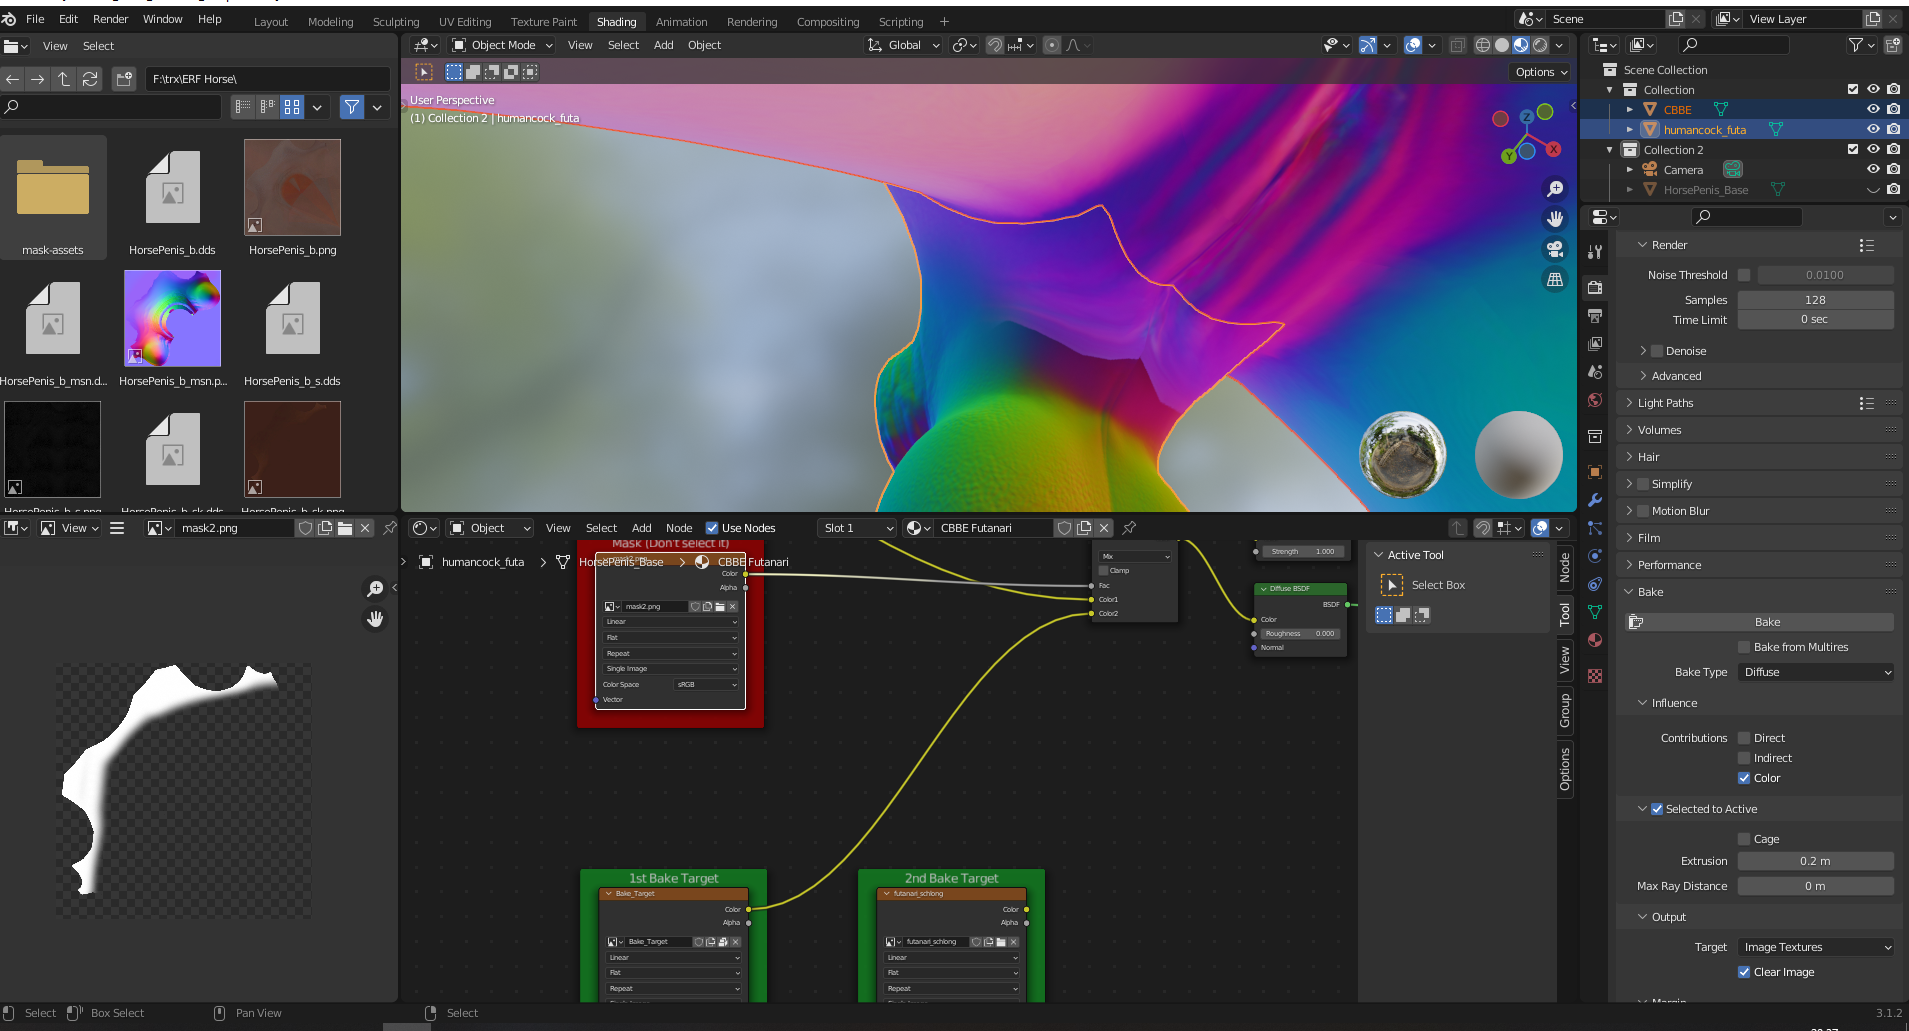Create new directory in file browser

(x=124, y=79)
